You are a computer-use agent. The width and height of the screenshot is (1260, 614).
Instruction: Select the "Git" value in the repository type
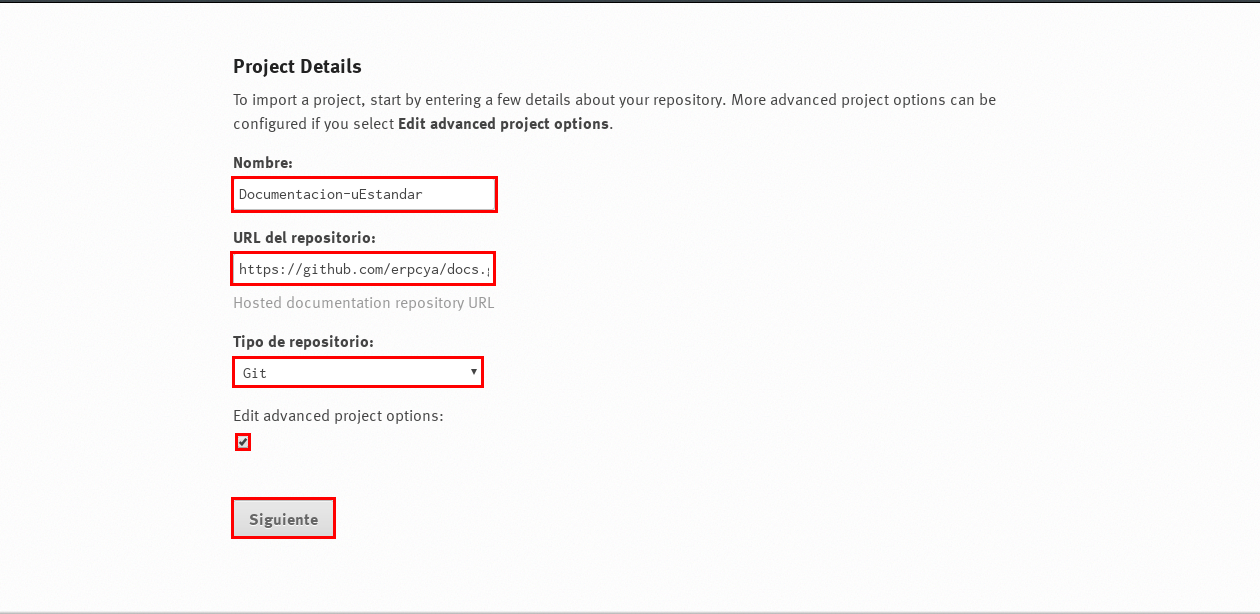coord(255,372)
